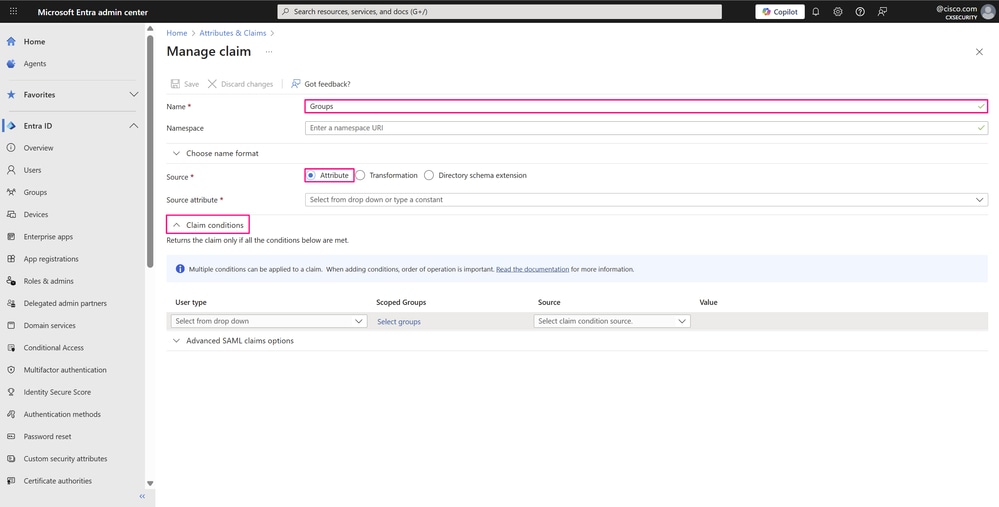
Task: Click the Multifactor authentication shield icon
Action: [x=11, y=369]
